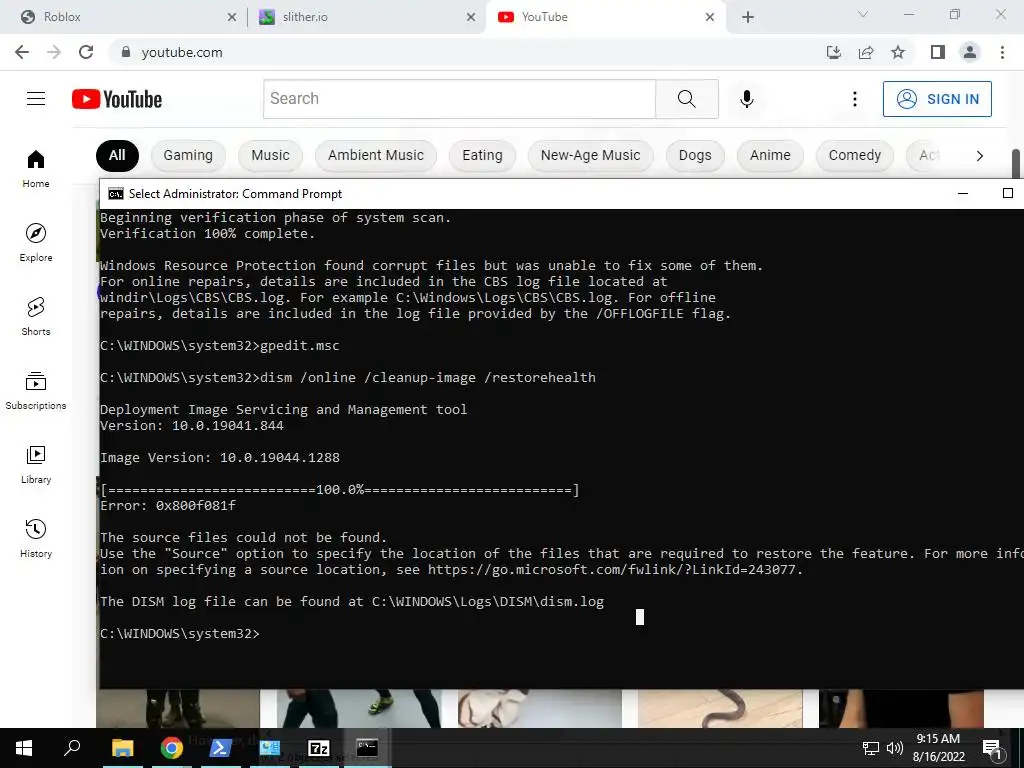This screenshot has width=1024, height=768.
Task: Minimize the Command Prompt window
Action: 963,193
